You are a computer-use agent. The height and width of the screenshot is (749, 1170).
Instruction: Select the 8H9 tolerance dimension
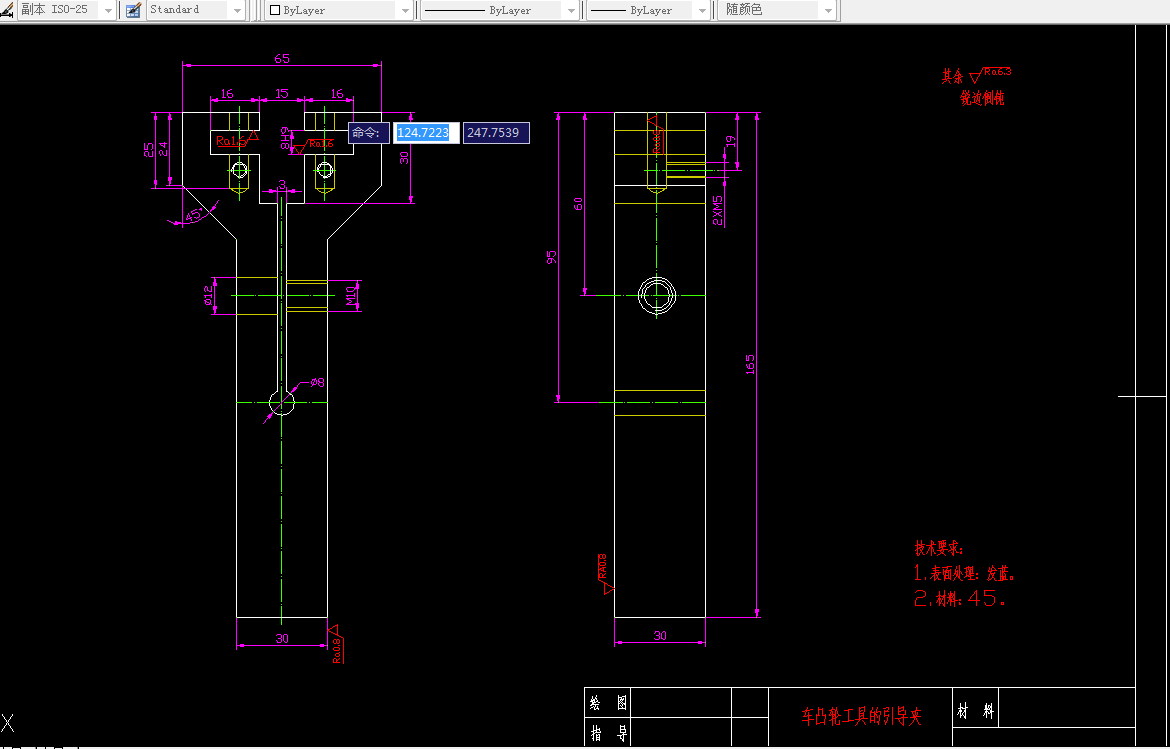pyautogui.click(x=284, y=138)
